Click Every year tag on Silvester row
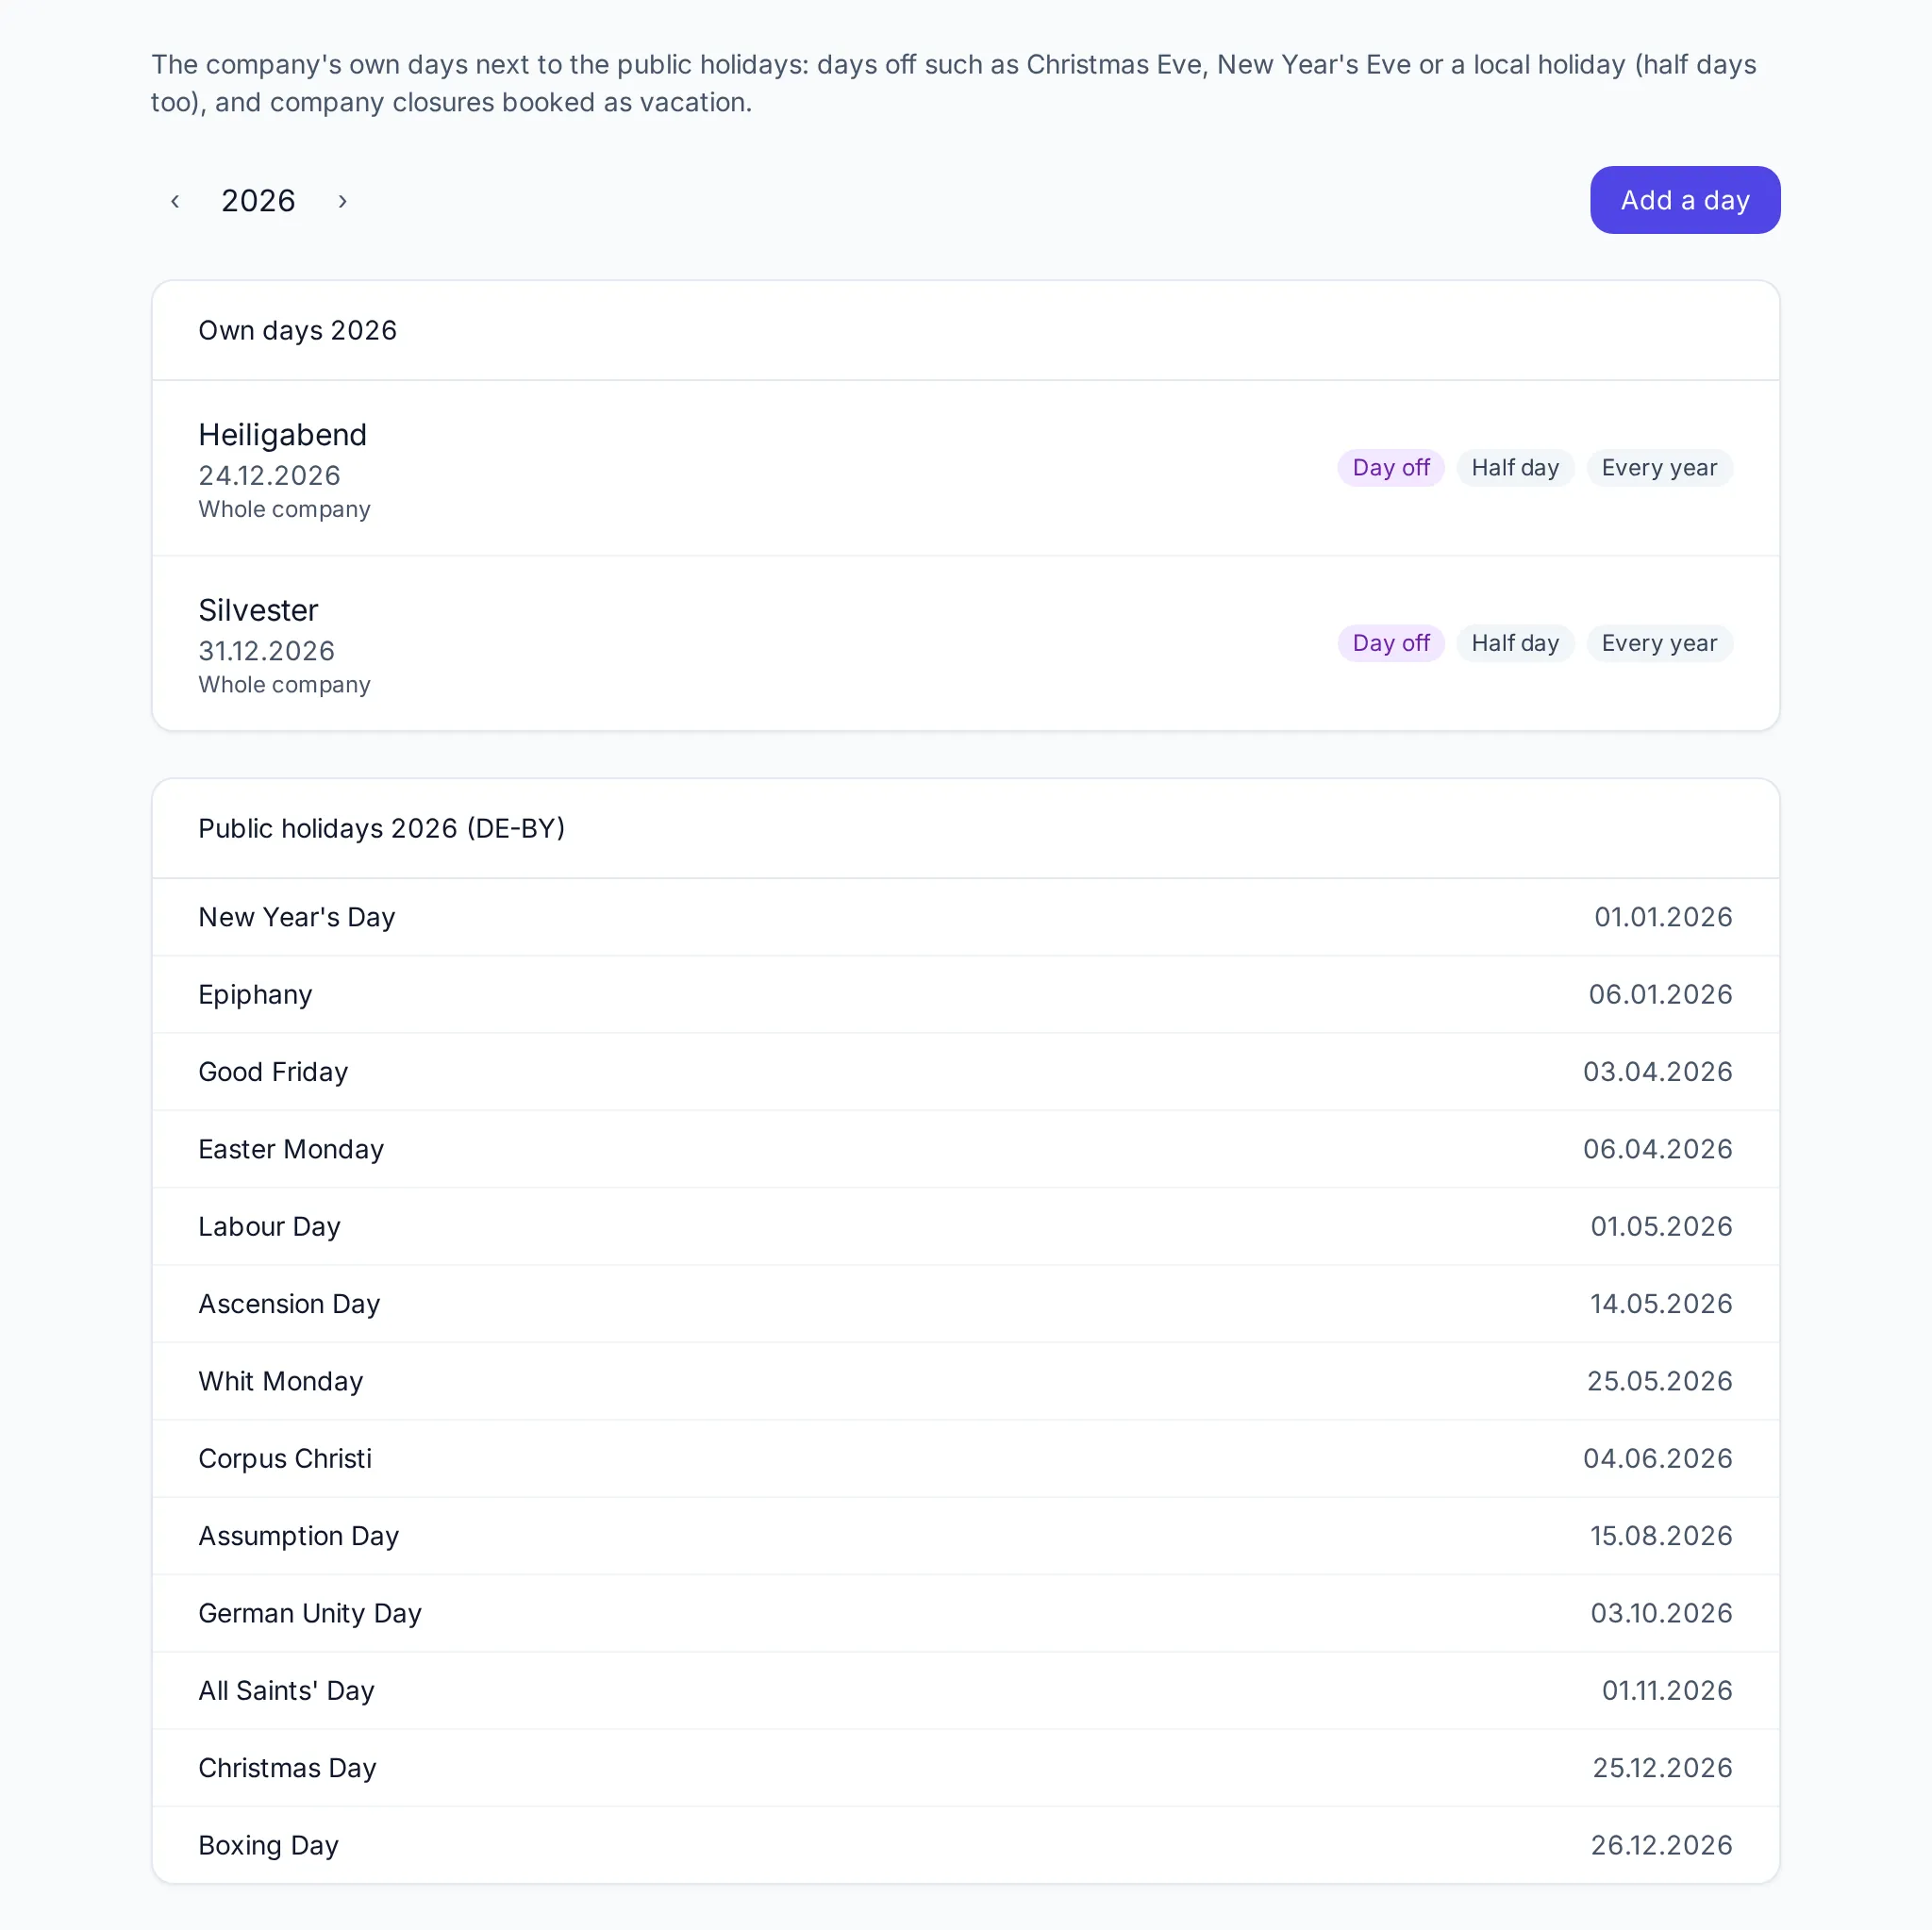Screen dimensions: 1932x1930 pos(1659,643)
